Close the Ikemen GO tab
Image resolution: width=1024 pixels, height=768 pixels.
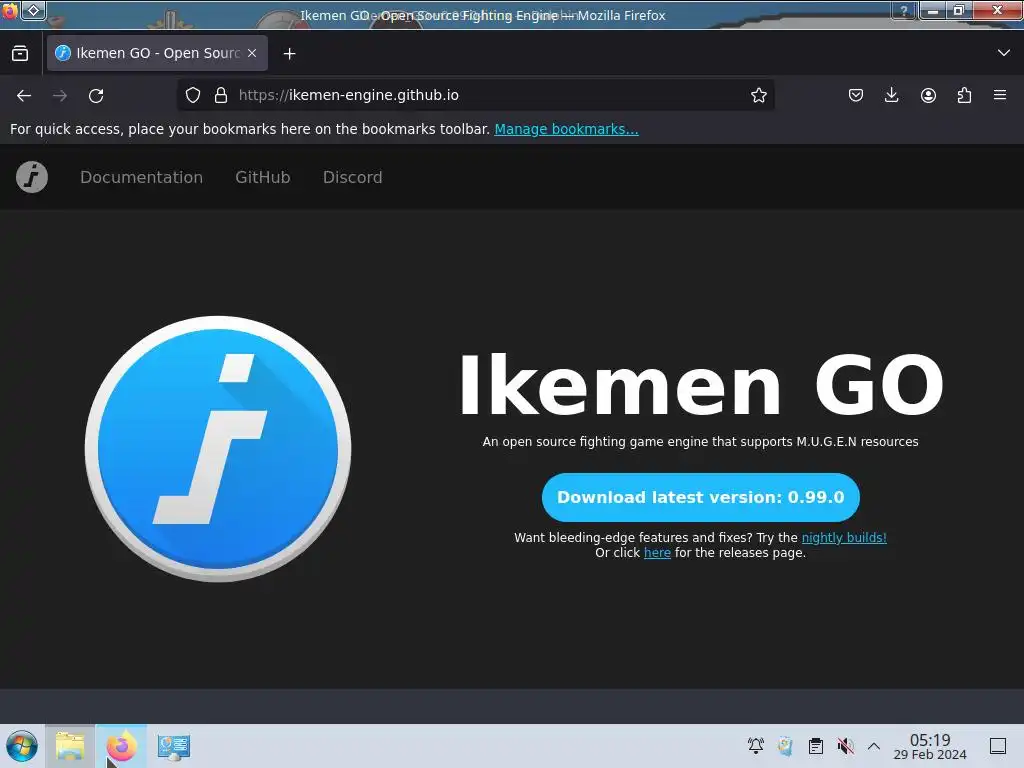252,54
